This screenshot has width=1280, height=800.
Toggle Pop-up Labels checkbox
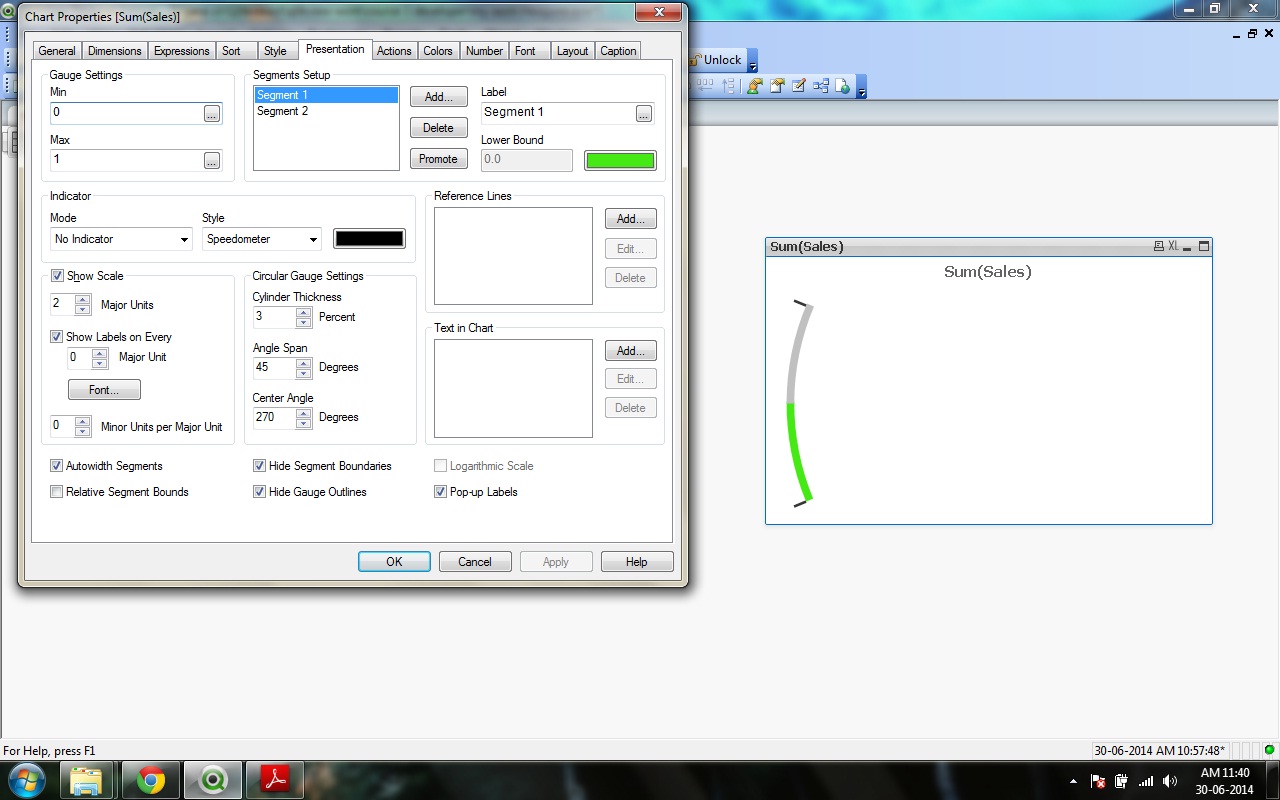tap(441, 492)
